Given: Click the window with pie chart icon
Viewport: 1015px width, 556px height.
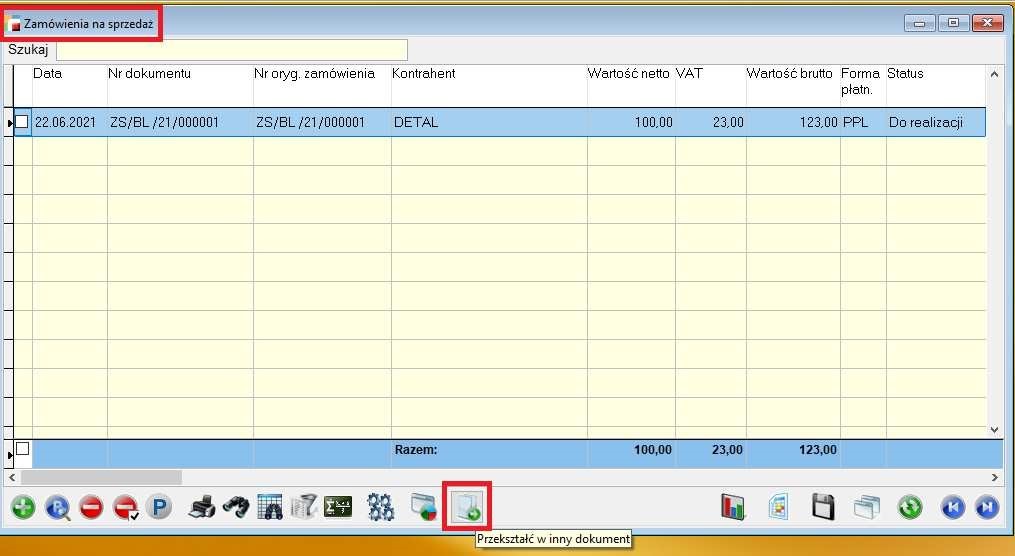Looking at the screenshot, I should click(x=424, y=507).
